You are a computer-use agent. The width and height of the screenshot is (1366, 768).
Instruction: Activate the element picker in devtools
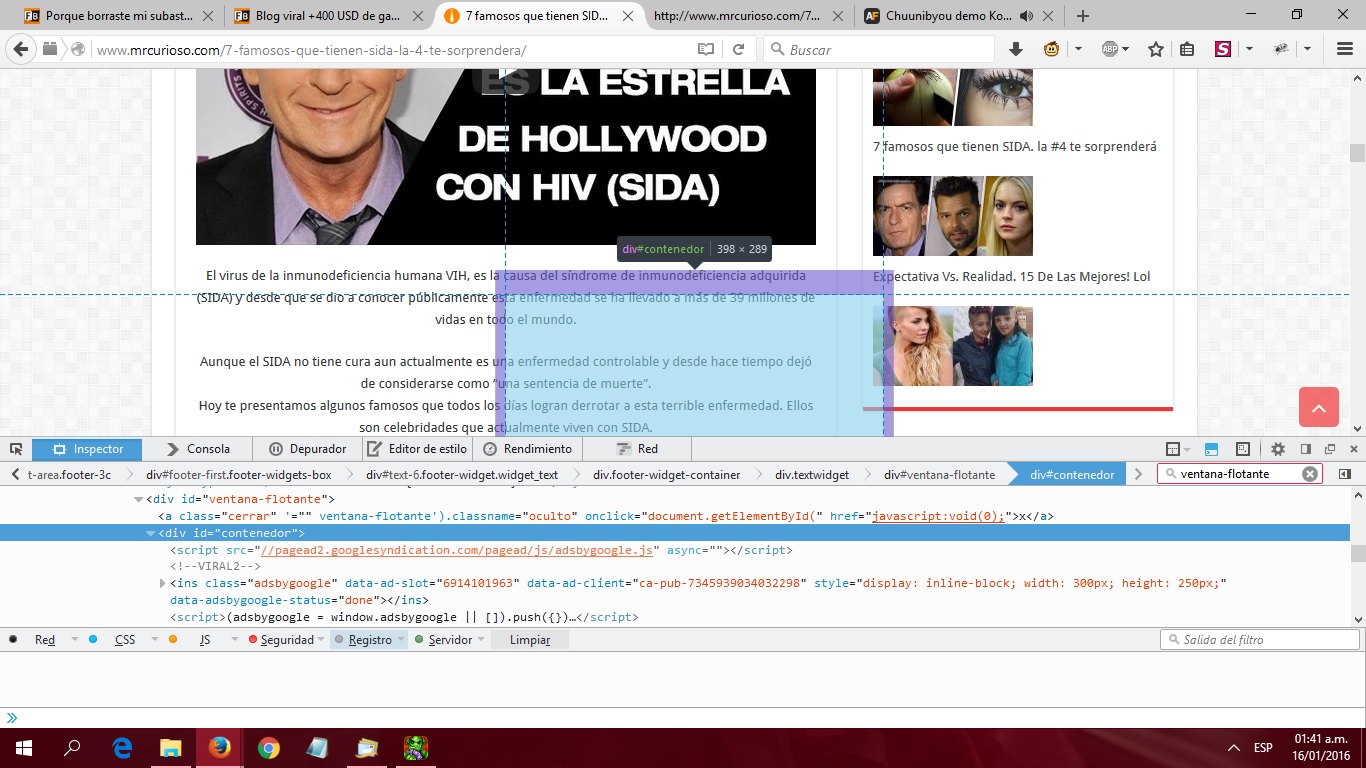(16, 449)
